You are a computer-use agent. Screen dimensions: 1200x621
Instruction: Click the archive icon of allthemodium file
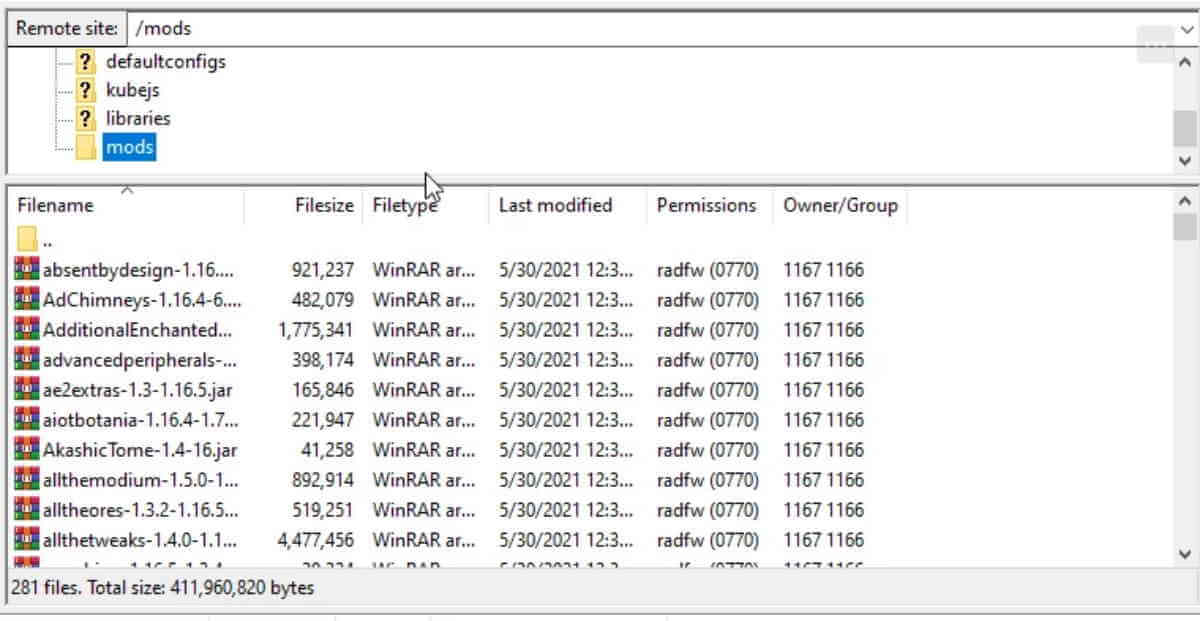[27, 479]
